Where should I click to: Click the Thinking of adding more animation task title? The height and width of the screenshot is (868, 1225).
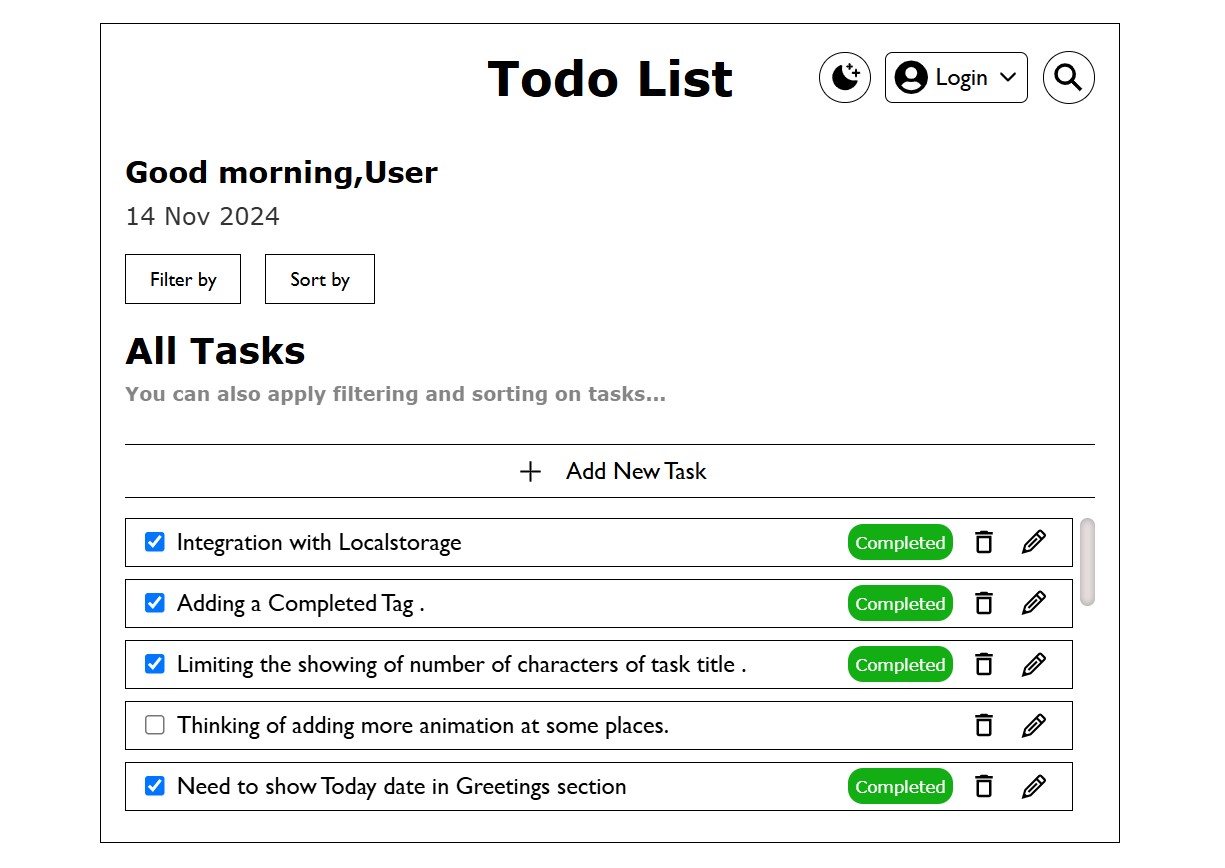(x=423, y=726)
